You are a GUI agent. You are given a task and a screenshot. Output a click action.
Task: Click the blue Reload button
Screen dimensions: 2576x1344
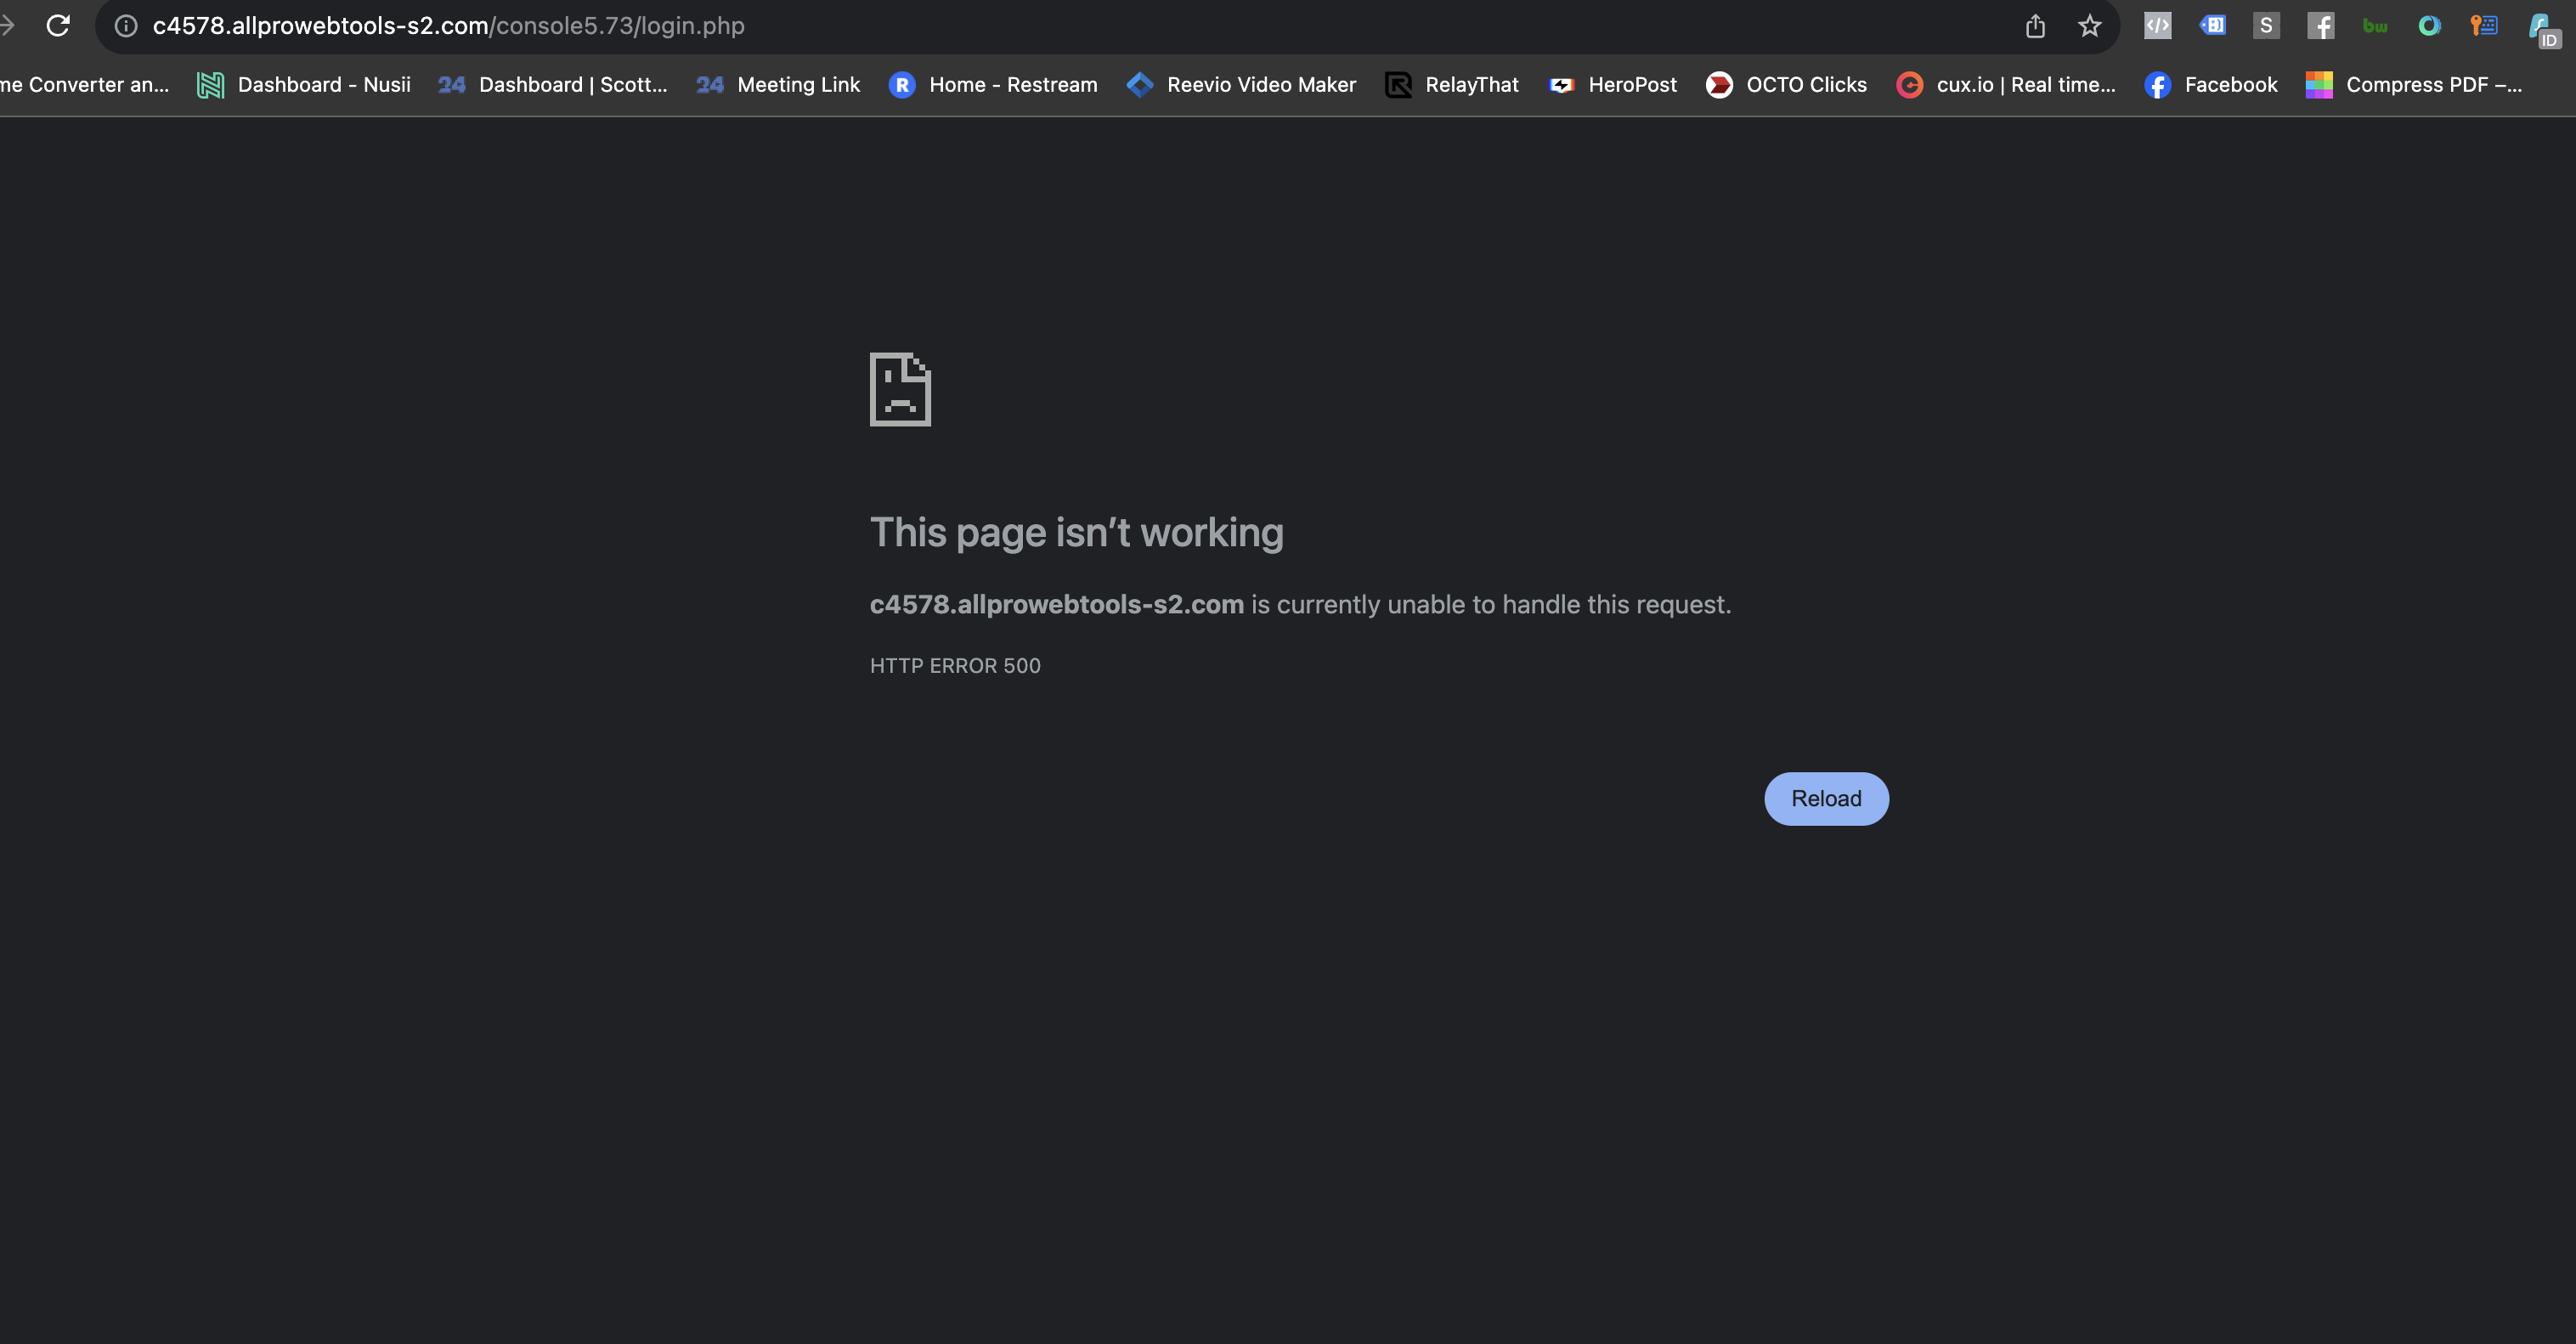point(1826,798)
